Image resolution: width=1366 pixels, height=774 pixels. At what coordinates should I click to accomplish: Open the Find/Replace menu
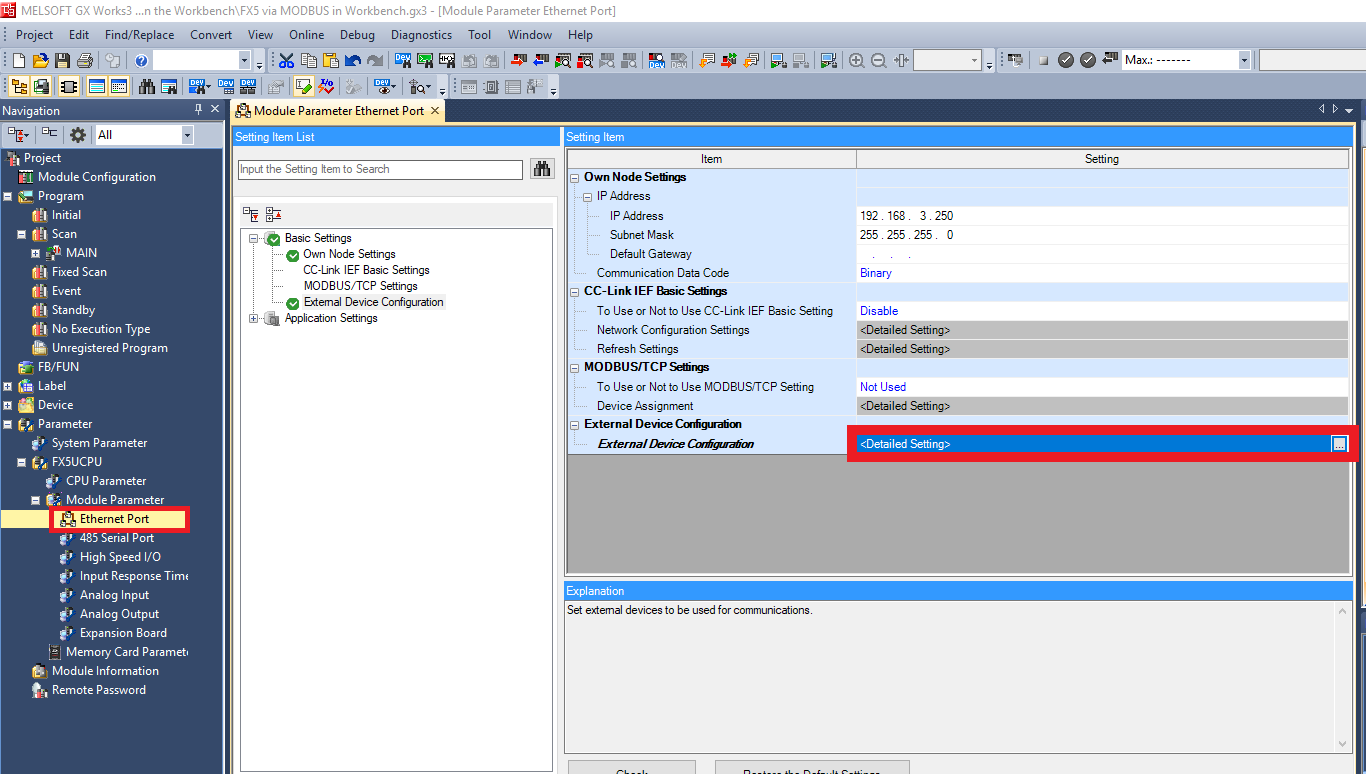click(x=139, y=34)
